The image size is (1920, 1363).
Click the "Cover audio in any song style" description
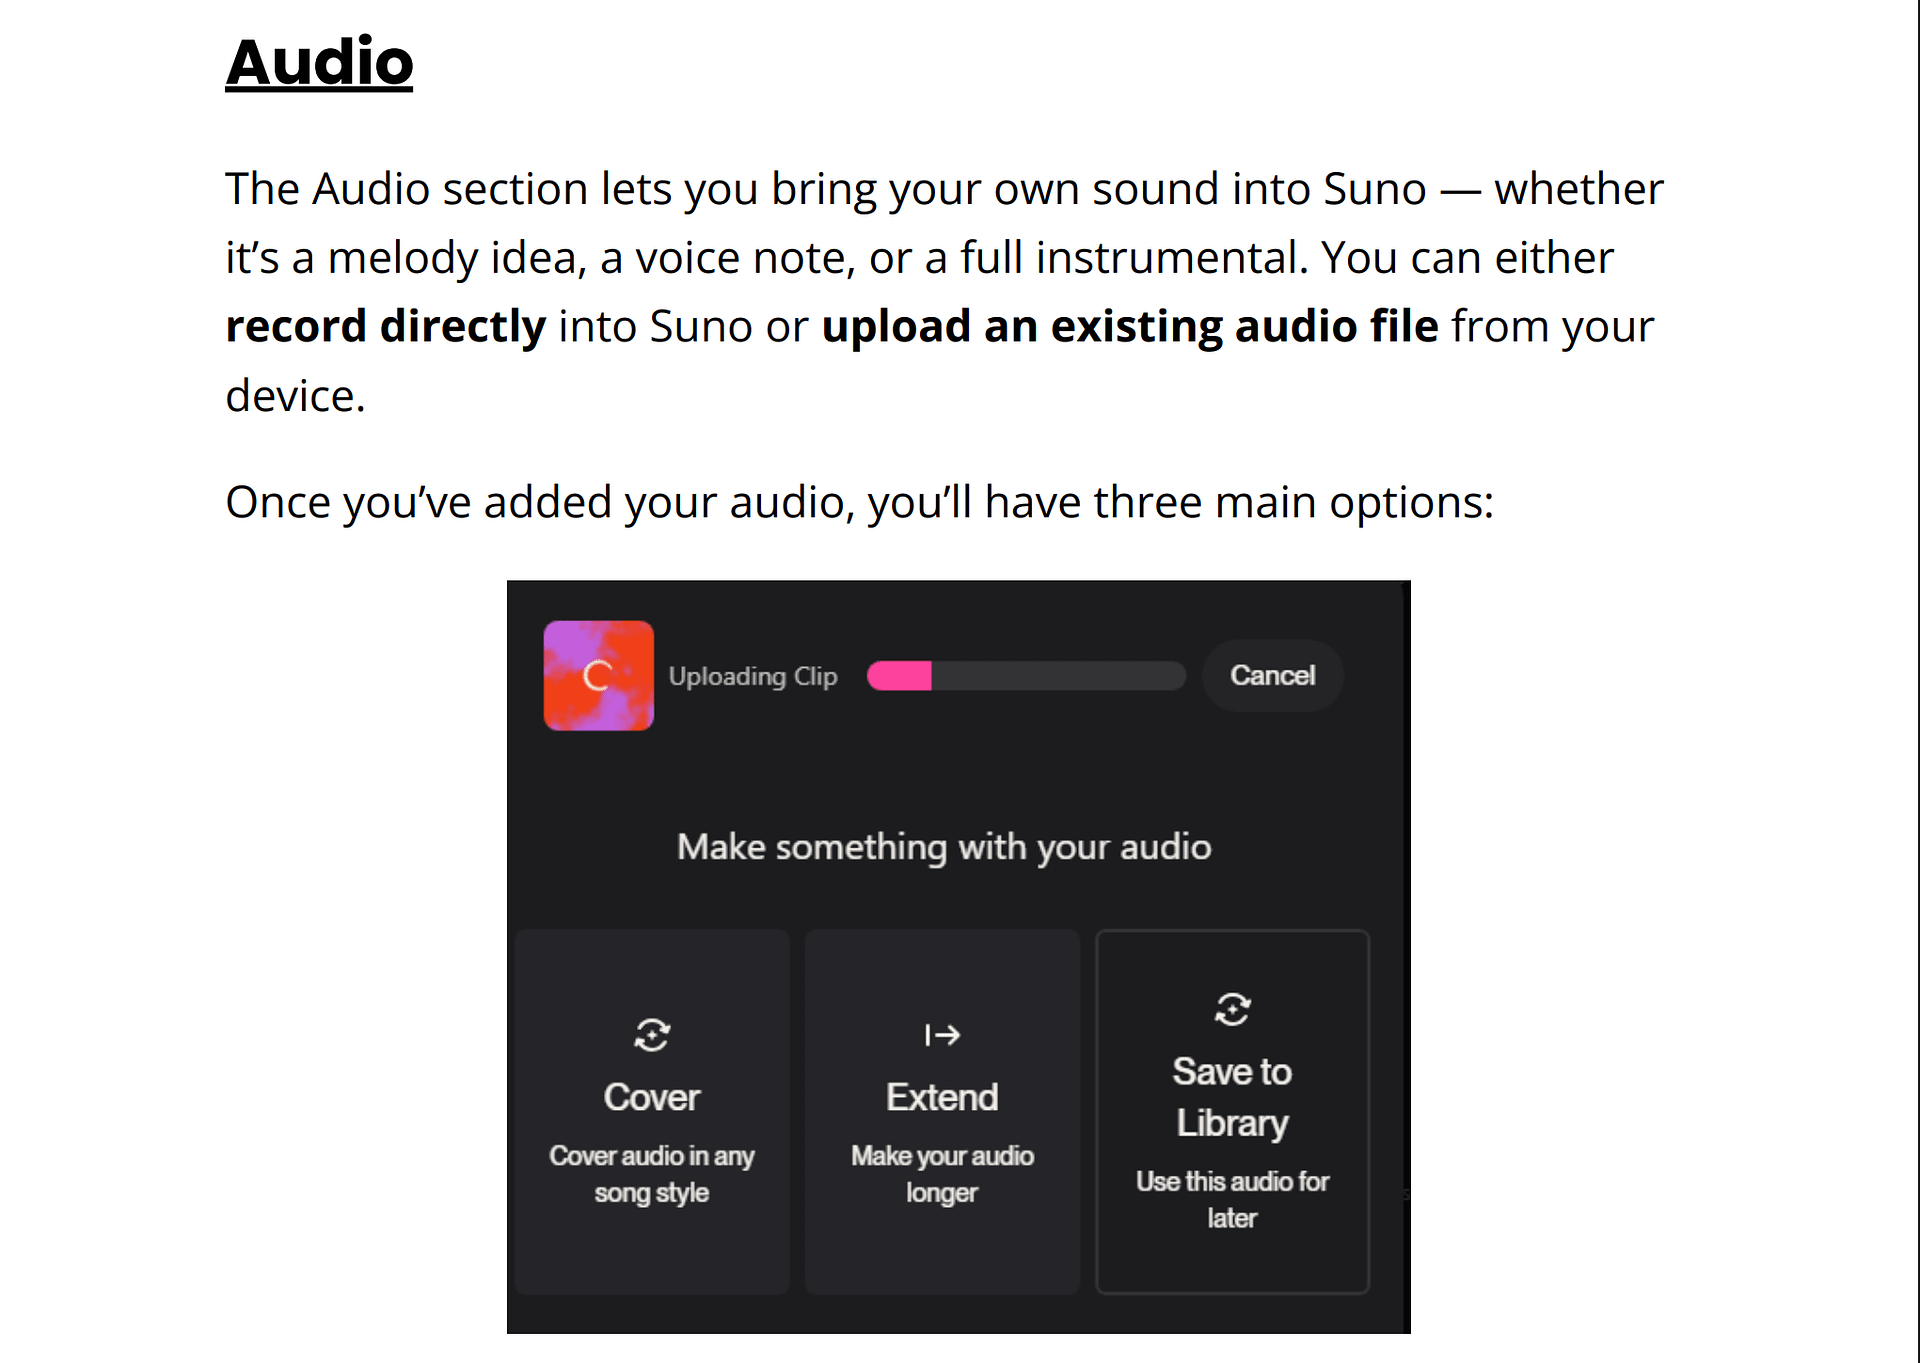pyautogui.click(x=652, y=1174)
